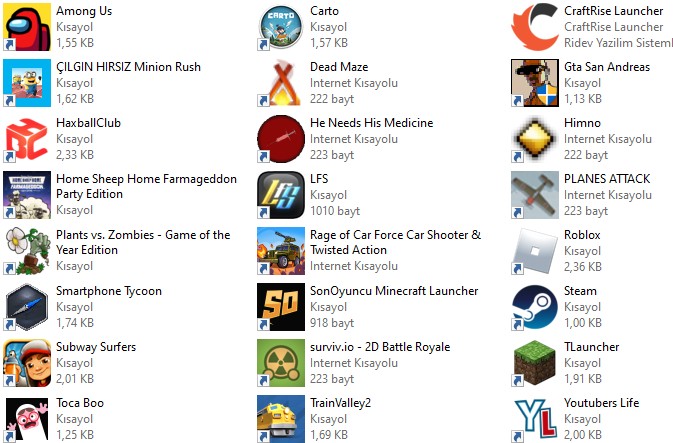Image resolution: width=673 pixels, height=443 pixels.
Task: Click the SonOyuncu Minecraft Launcher name
Action: pos(394,291)
